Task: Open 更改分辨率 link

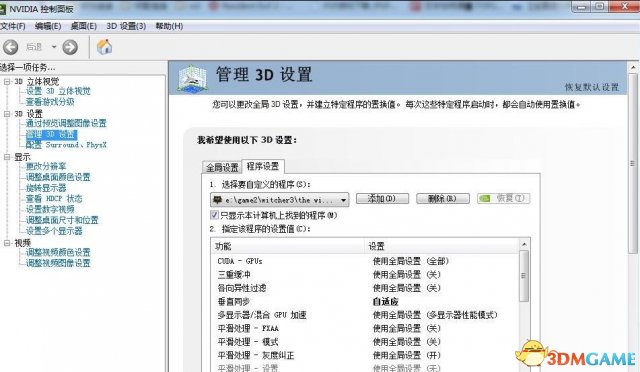Action: click(x=46, y=166)
